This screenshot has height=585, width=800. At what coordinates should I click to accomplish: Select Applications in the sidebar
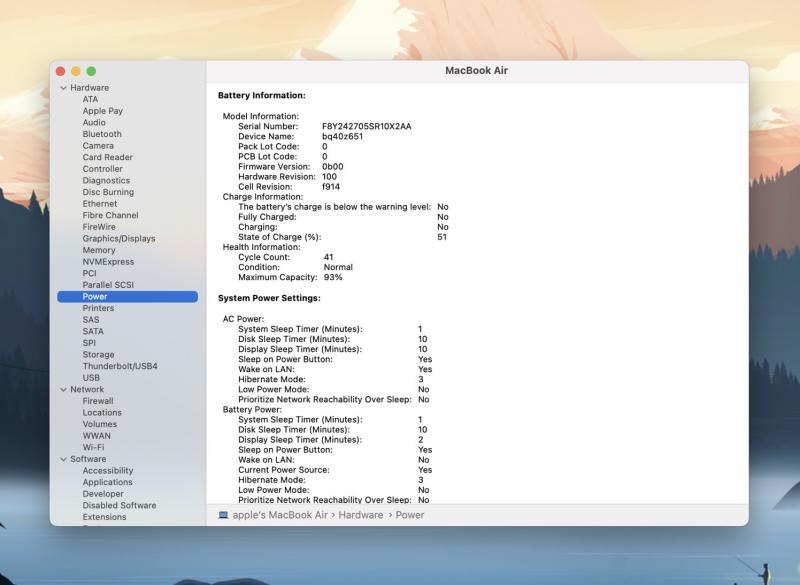coord(108,482)
